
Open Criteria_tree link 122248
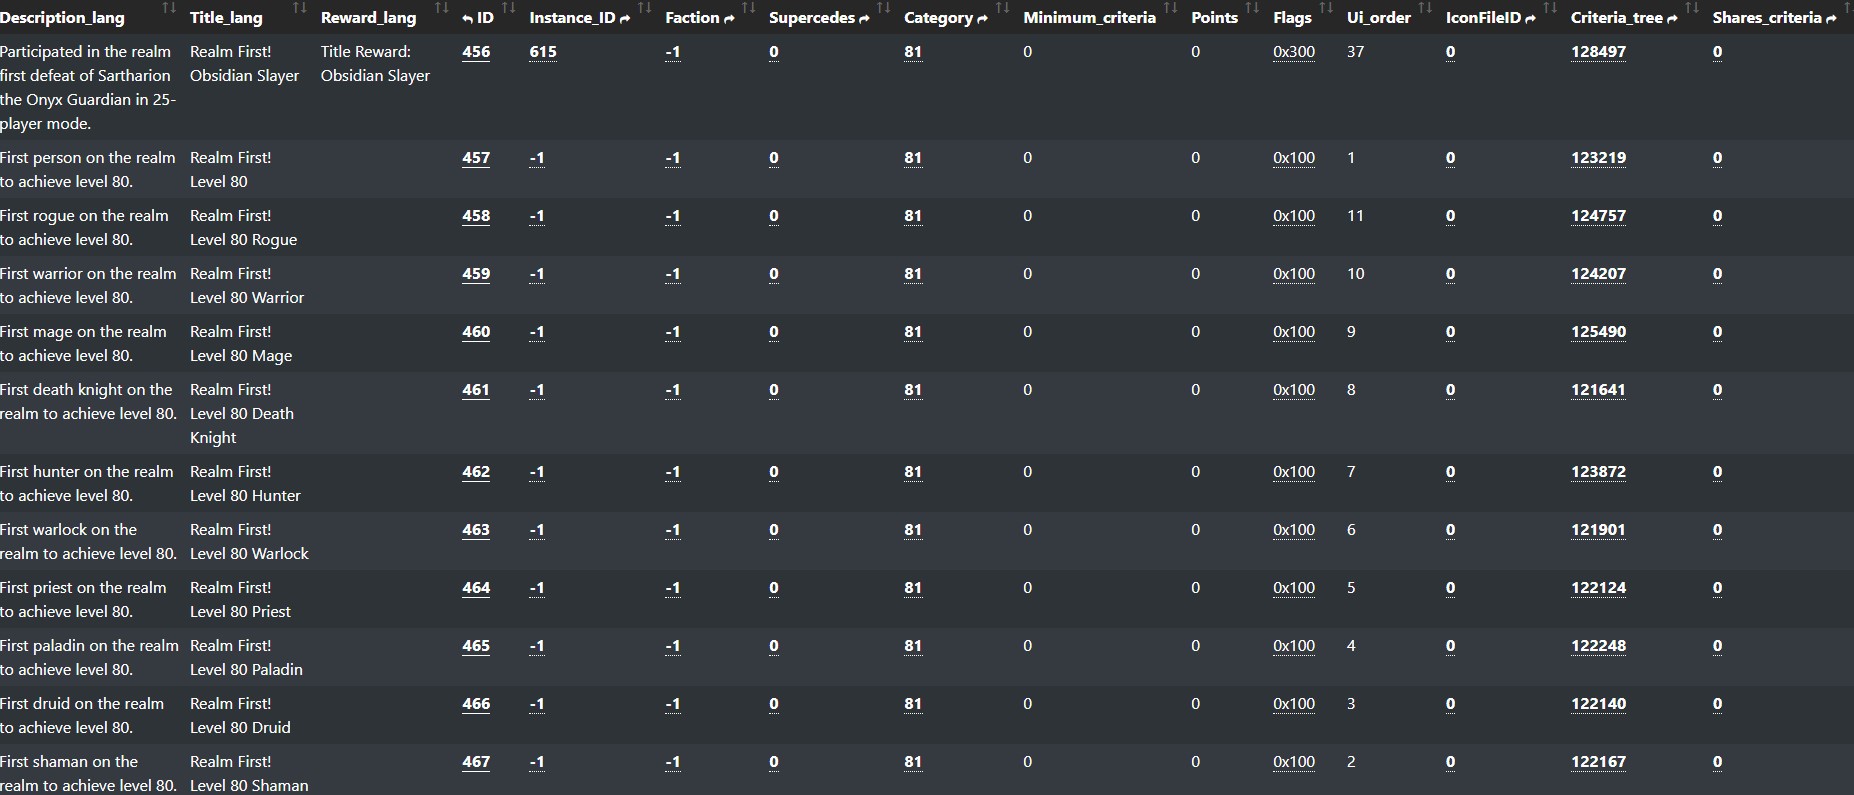(x=1598, y=646)
